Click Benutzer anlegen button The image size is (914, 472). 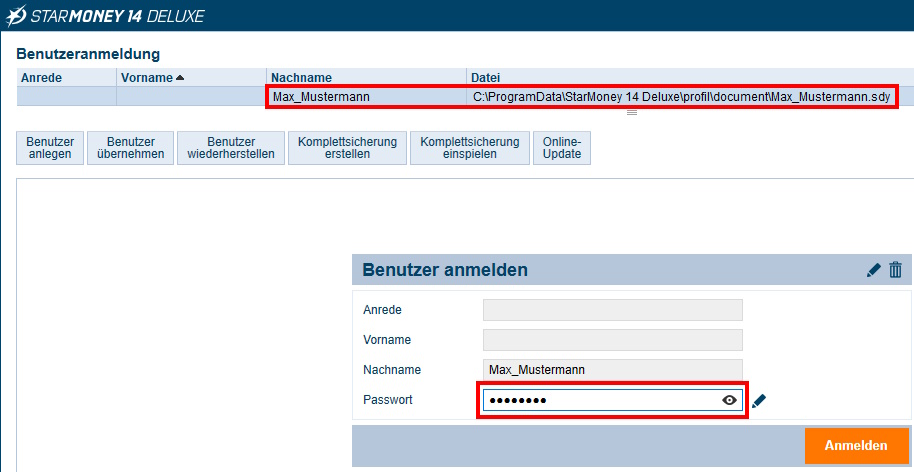[x=50, y=148]
